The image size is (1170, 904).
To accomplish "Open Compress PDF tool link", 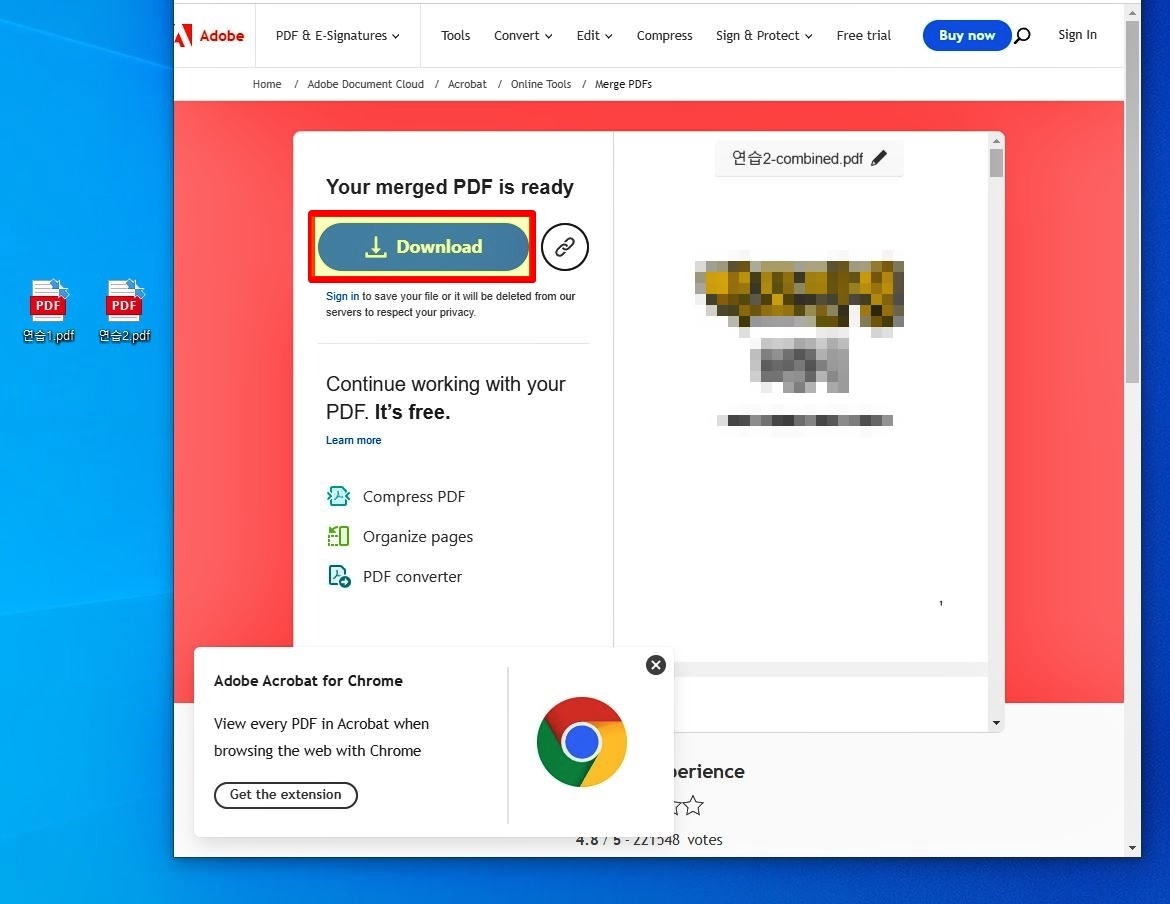I will [414, 497].
